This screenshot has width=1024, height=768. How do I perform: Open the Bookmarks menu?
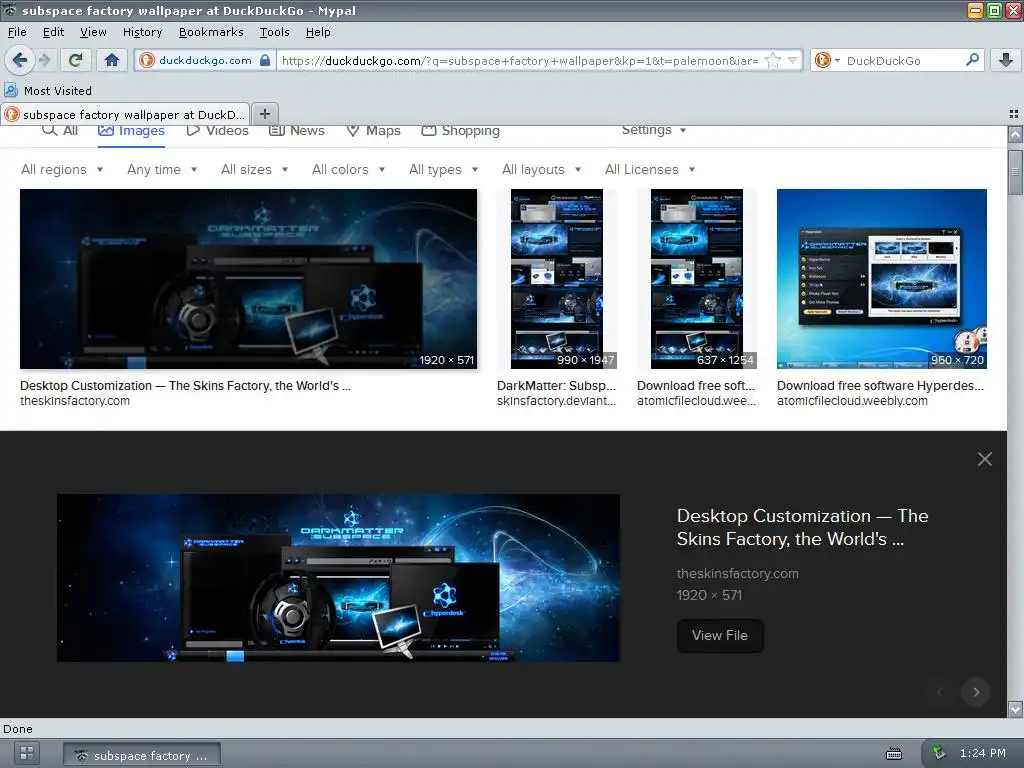pos(211,32)
